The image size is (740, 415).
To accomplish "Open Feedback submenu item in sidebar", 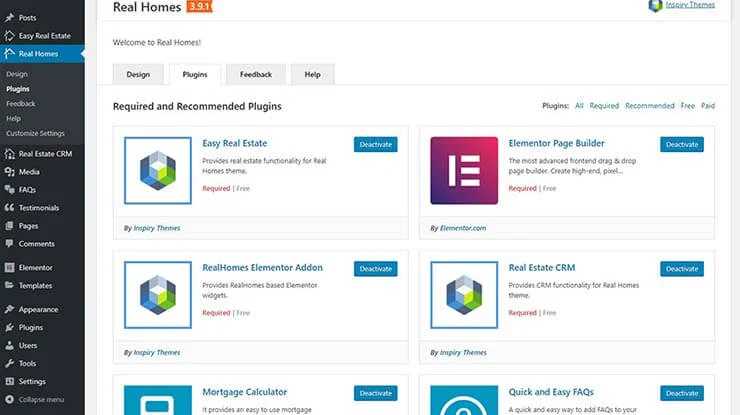I will 21,103.
